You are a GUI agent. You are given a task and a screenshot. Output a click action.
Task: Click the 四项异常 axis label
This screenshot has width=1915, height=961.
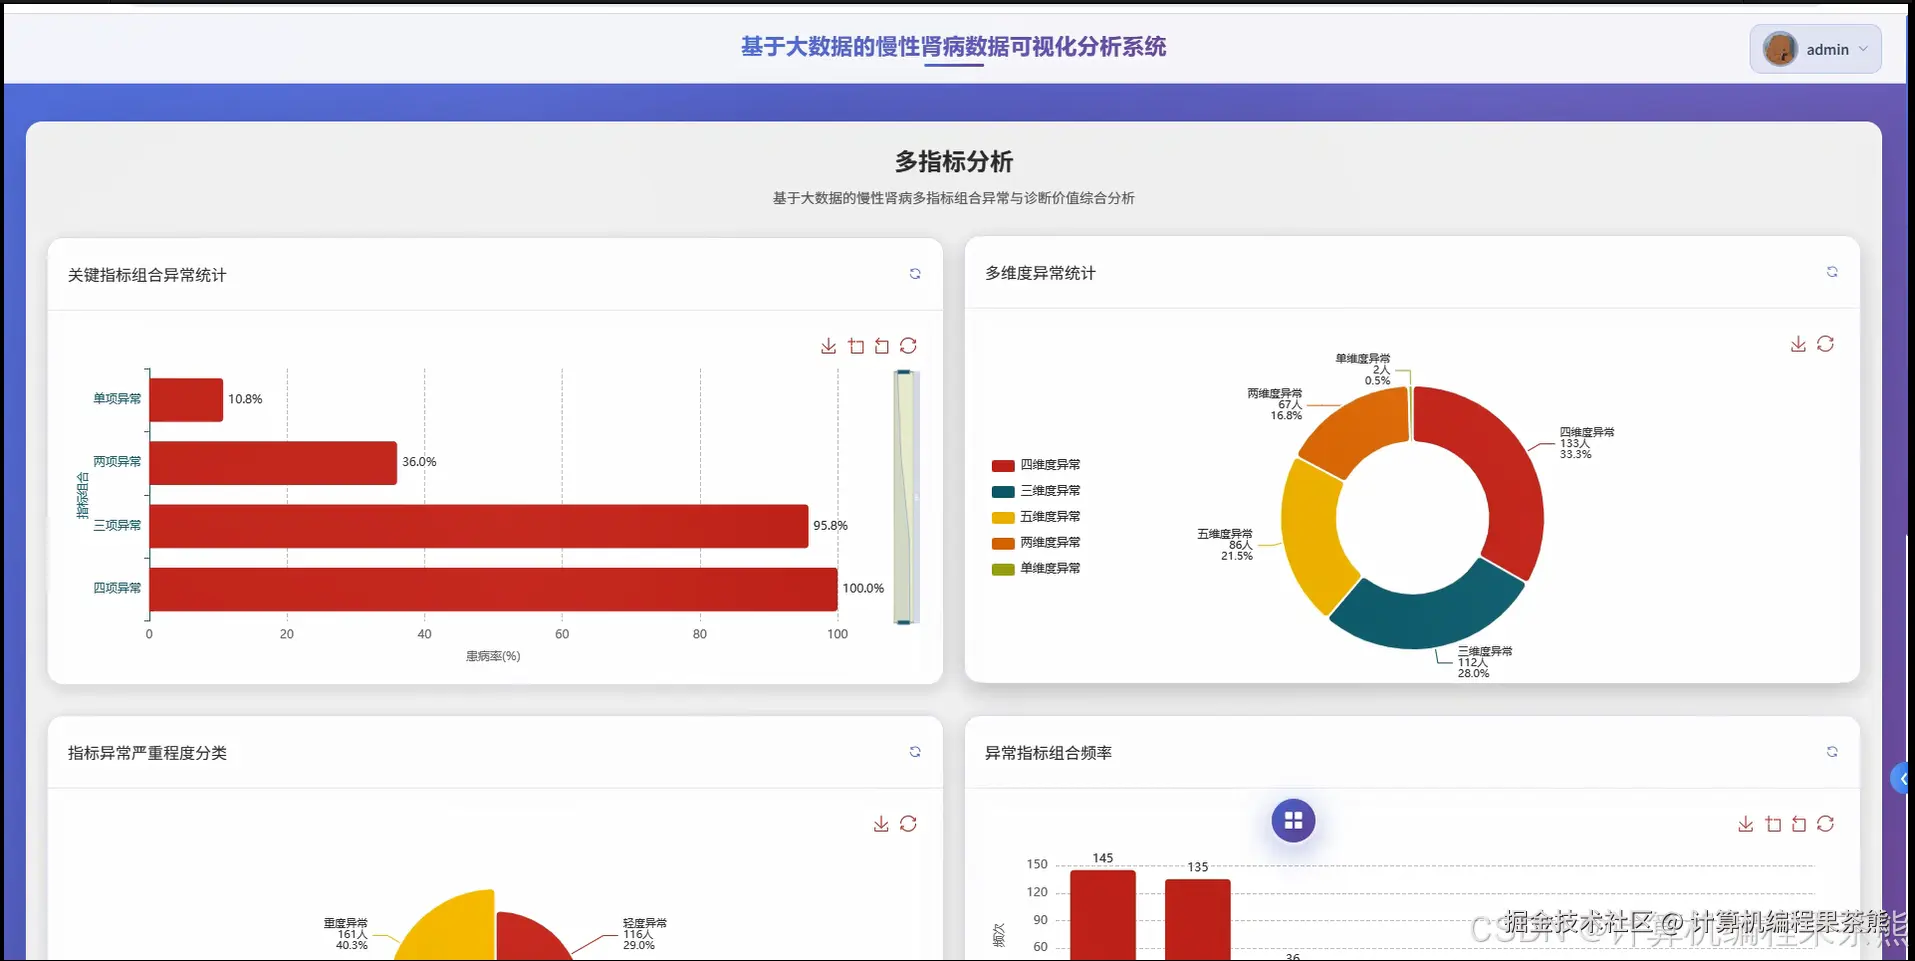(117, 588)
